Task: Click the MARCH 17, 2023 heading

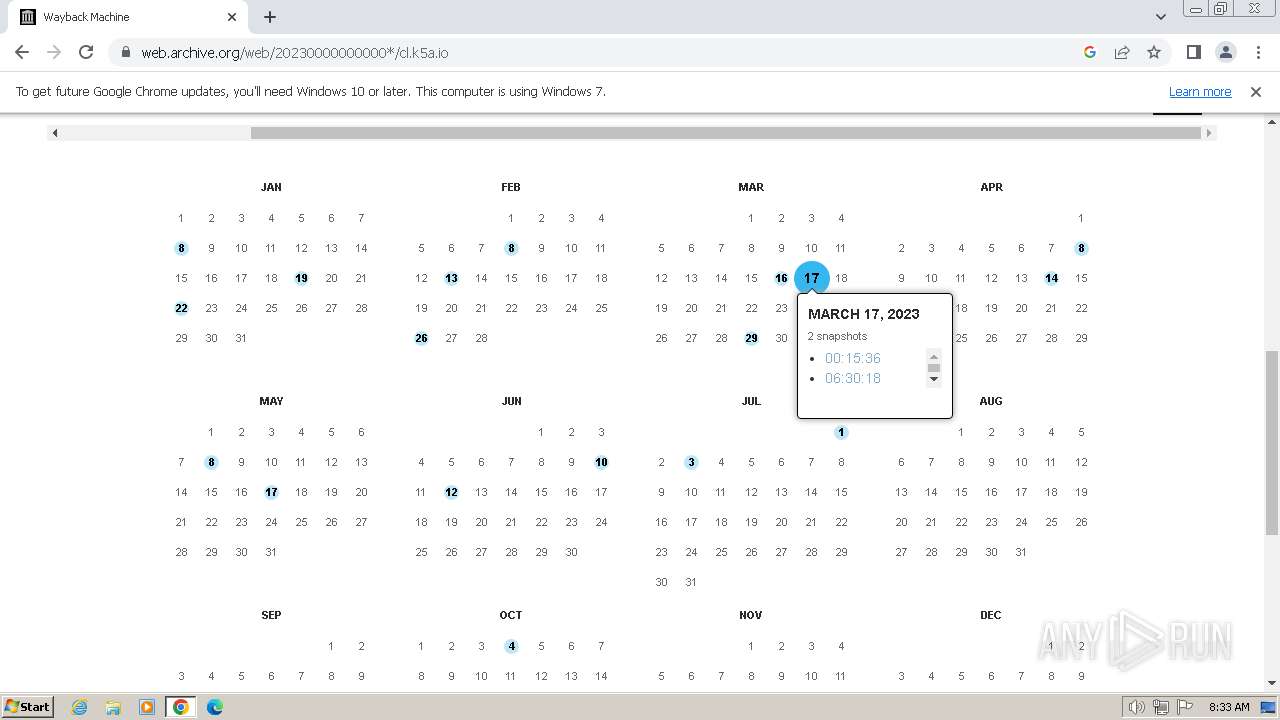Action: point(863,314)
